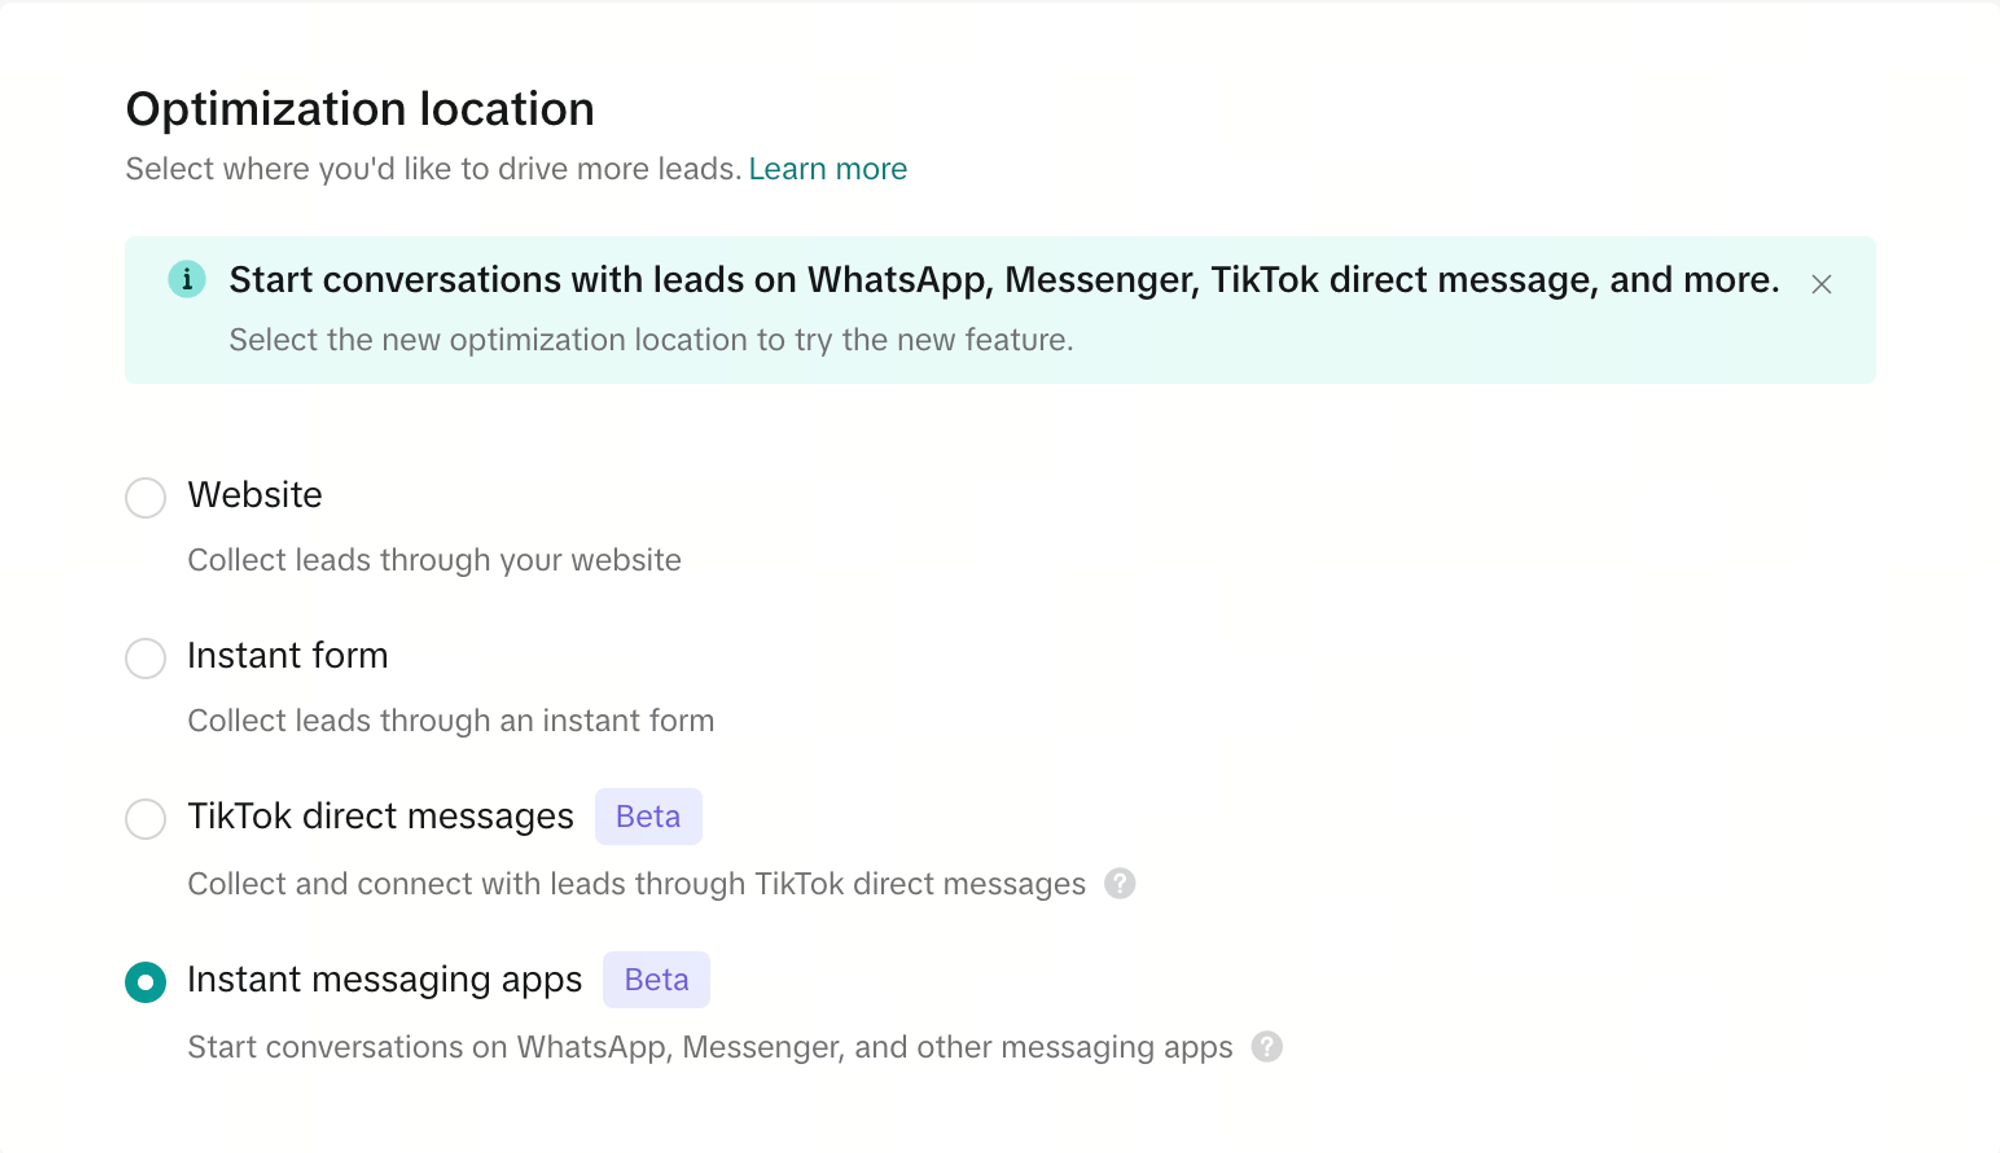Click the banner subtext about new feature
Viewport: 2000px width, 1153px height.
click(x=651, y=340)
